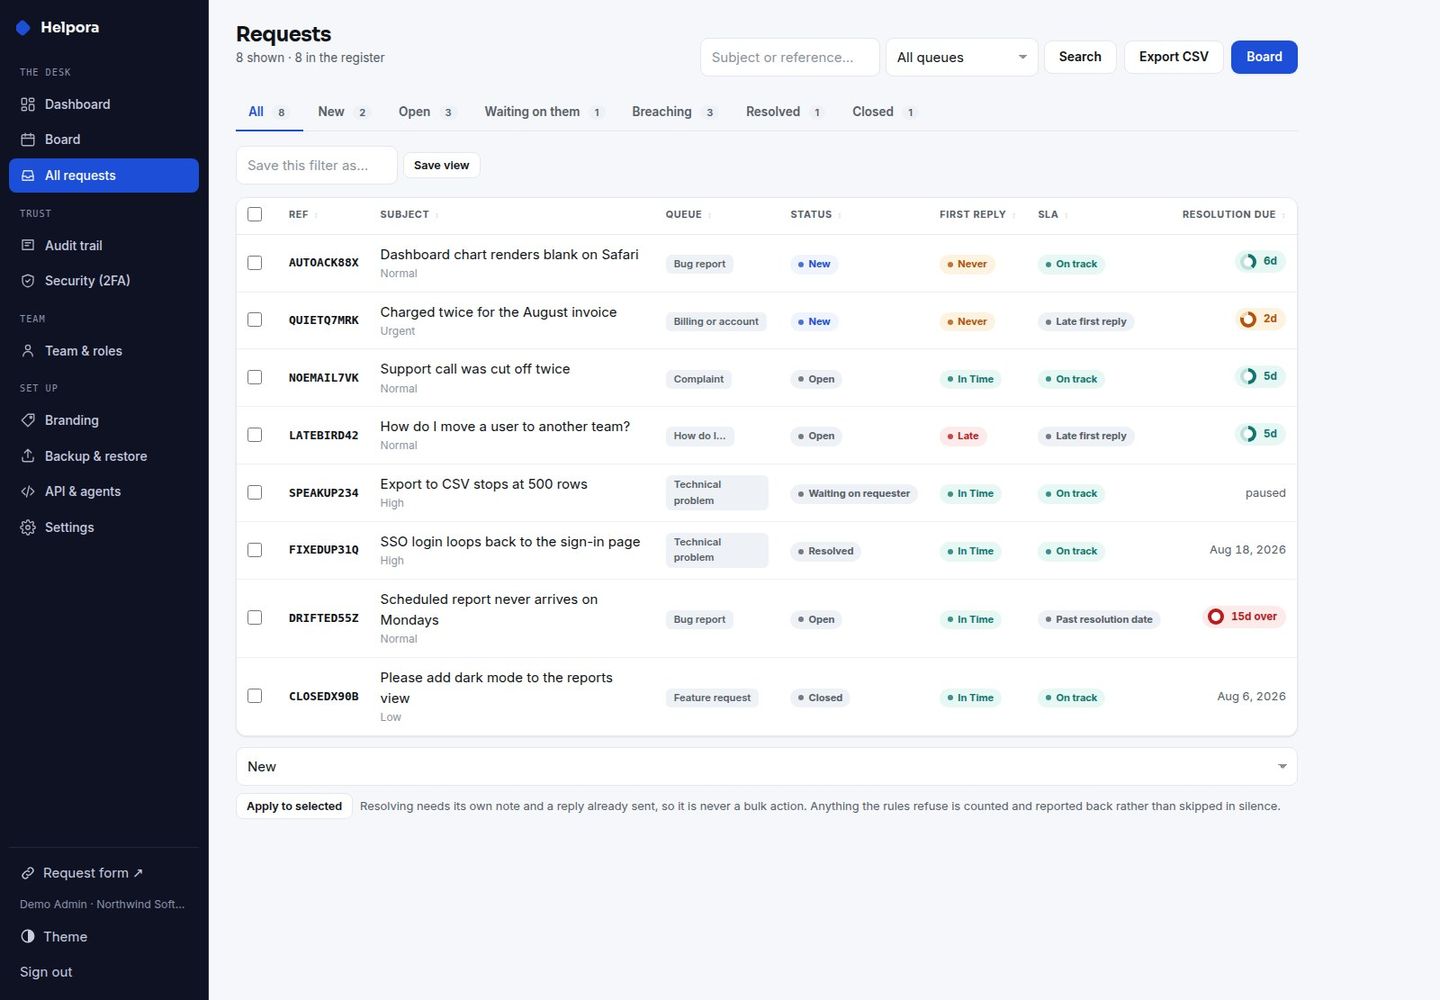Switch to the Waiting on them tab
The height and width of the screenshot is (1000, 1440).
[544, 112]
